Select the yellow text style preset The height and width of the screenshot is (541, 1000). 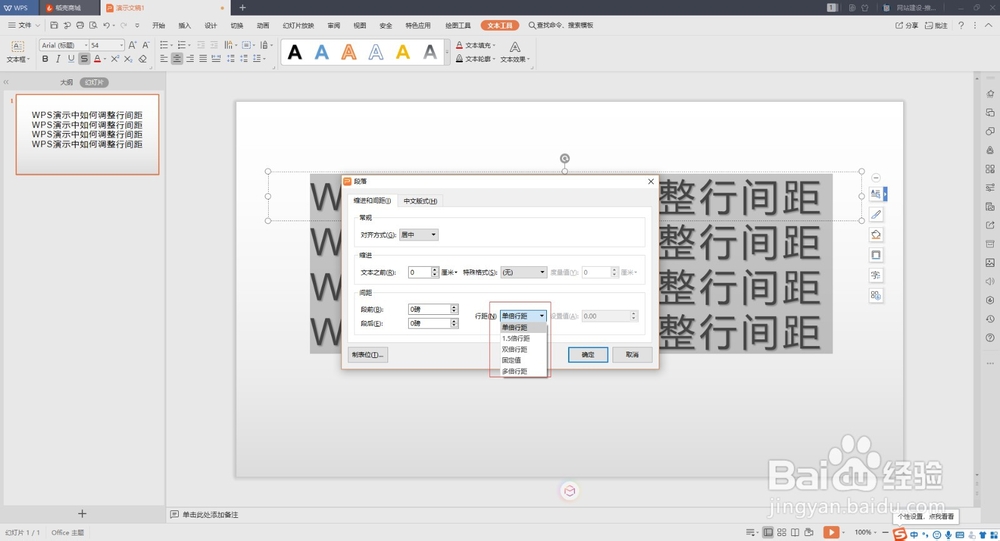403,52
